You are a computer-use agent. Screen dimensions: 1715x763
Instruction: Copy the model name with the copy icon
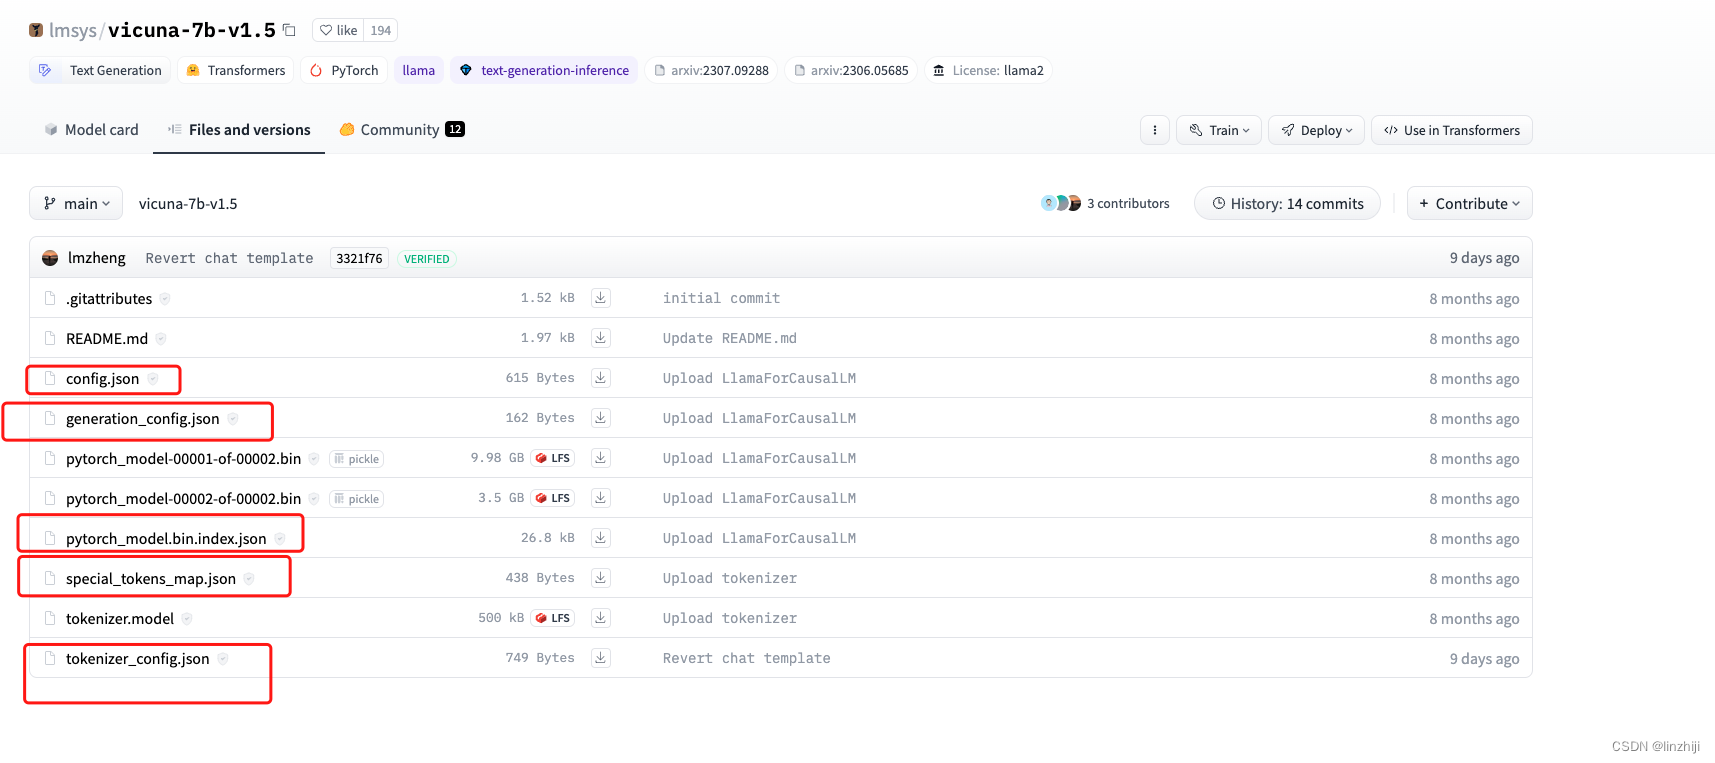click(x=289, y=30)
